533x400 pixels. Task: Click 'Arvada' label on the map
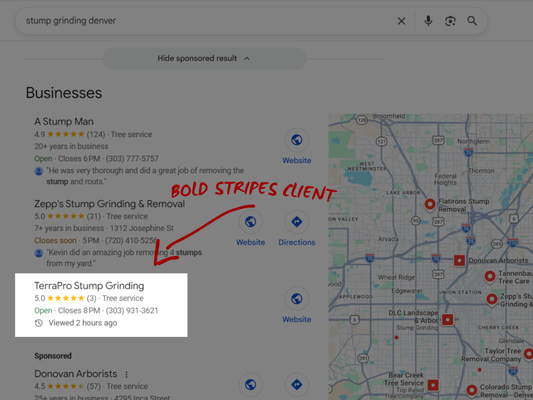coord(388,239)
